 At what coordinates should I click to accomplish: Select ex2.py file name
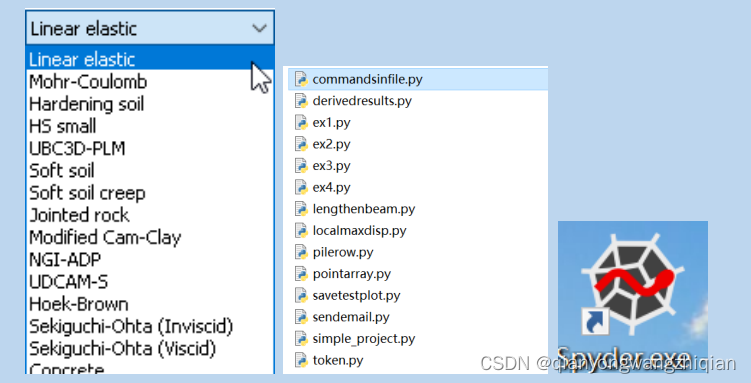[x=331, y=145]
